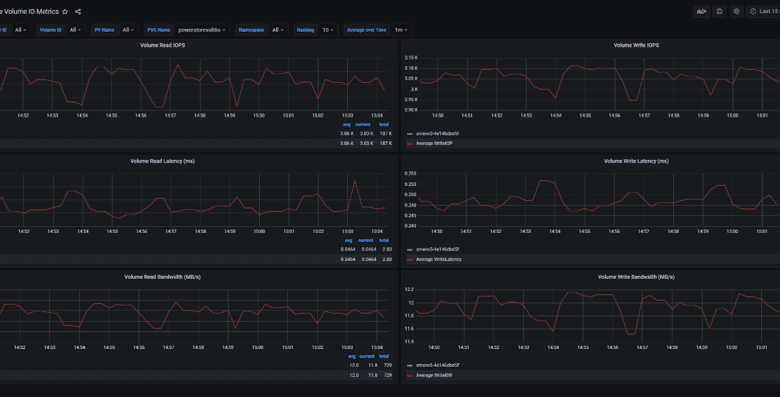
Task: Open Volume Read IOPS panel title menu
Action: (162, 45)
